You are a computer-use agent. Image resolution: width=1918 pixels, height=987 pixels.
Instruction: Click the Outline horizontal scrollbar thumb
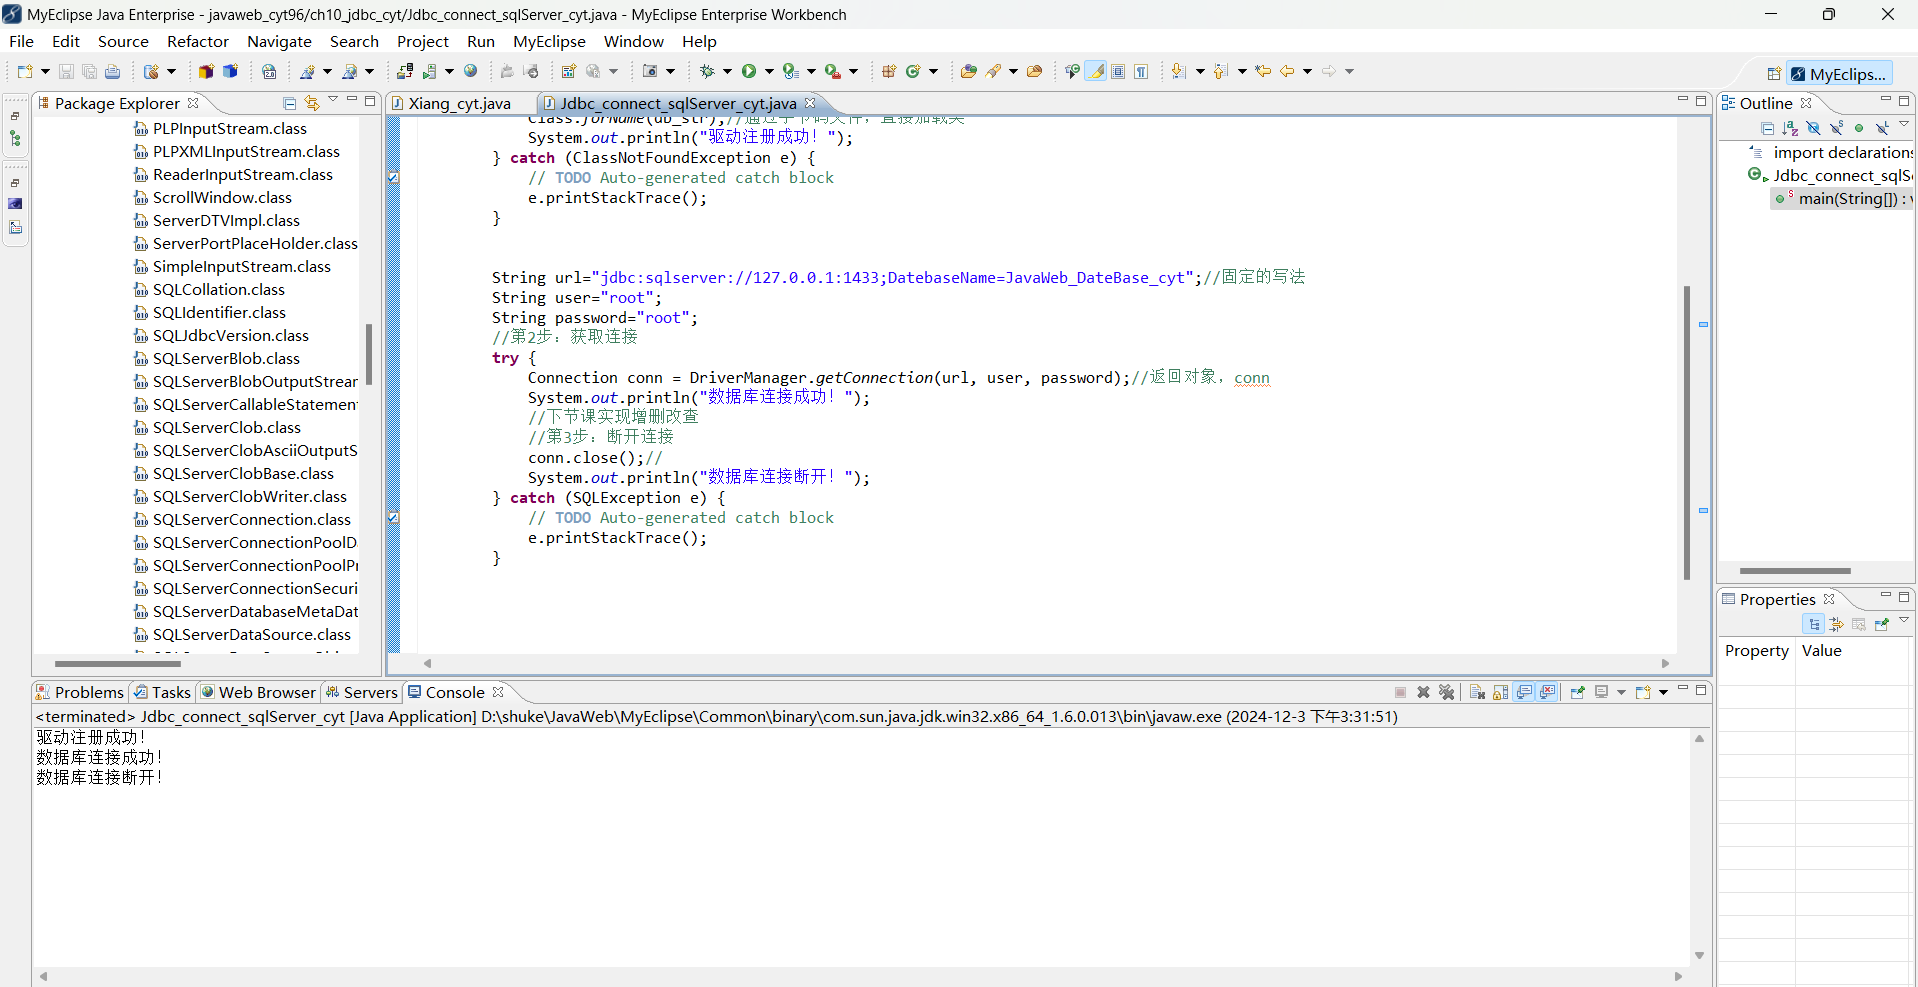coord(1795,571)
